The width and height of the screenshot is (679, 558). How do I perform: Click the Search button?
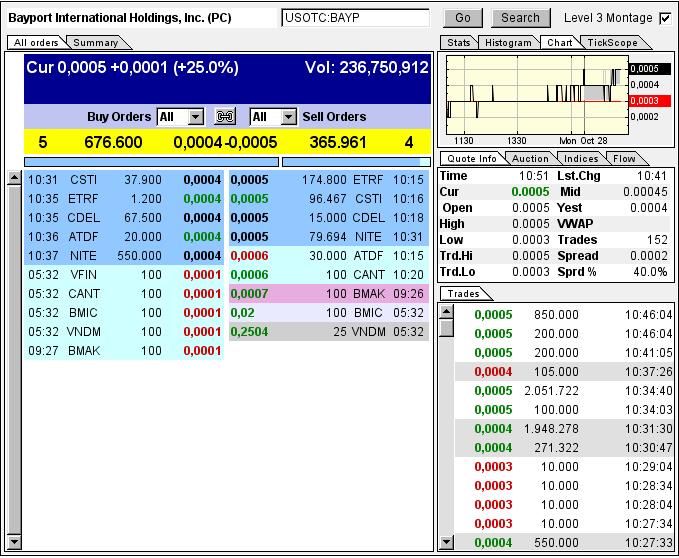[521, 18]
